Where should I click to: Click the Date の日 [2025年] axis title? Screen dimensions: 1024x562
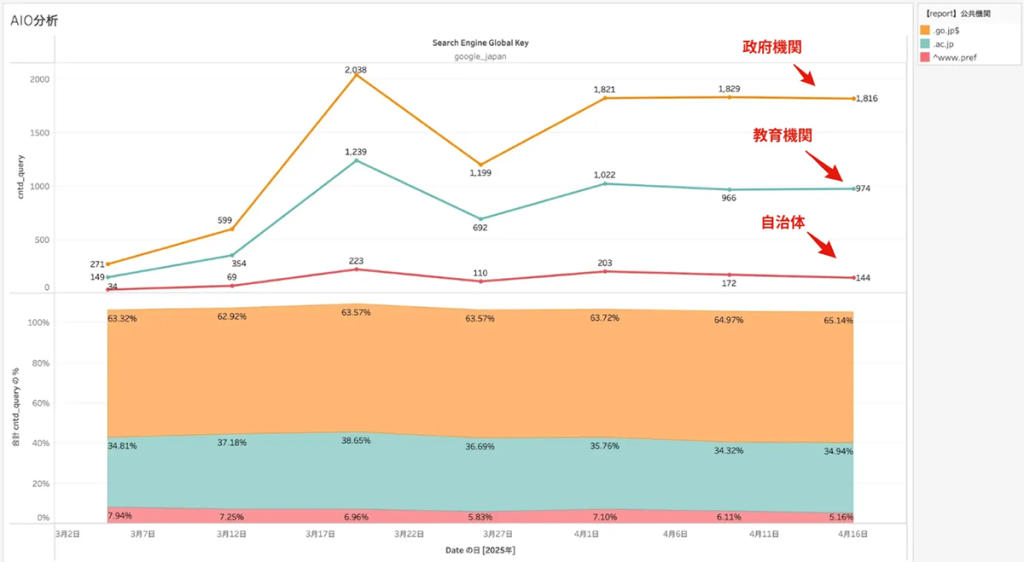tap(480, 550)
